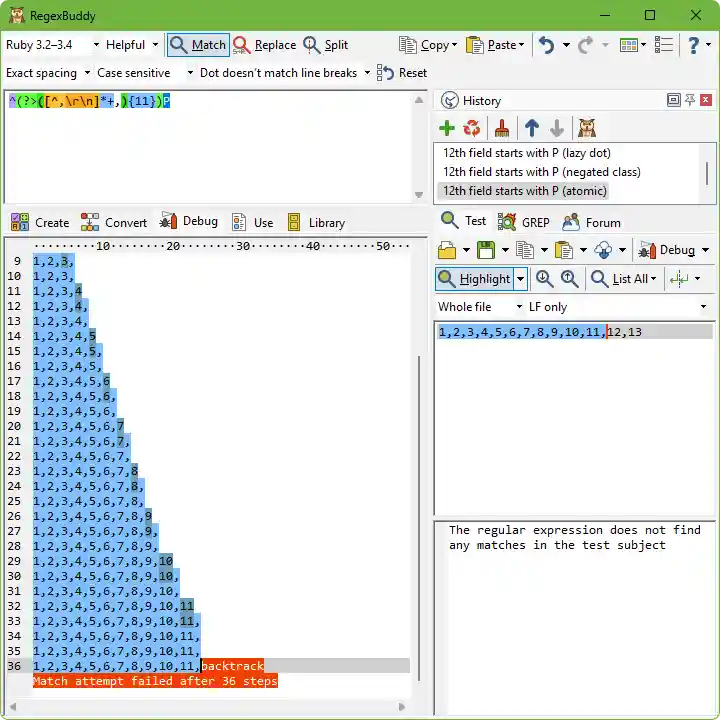
Task: Click the test subject line 1,2,3,...,12,13
Action: point(575,332)
